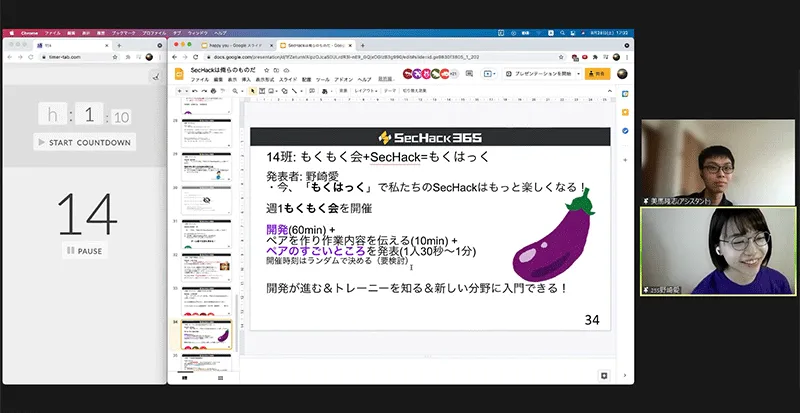The height and width of the screenshot is (413, 800).
Task: Select slide 29 thumbnail in filmstrip
Action: (x=207, y=167)
